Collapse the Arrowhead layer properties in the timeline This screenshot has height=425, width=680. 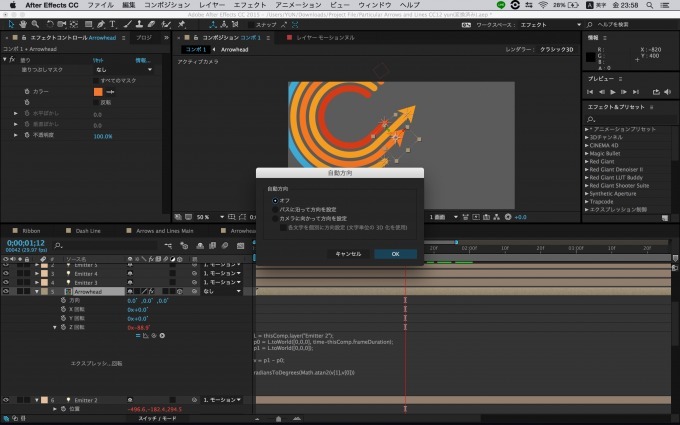[37, 291]
